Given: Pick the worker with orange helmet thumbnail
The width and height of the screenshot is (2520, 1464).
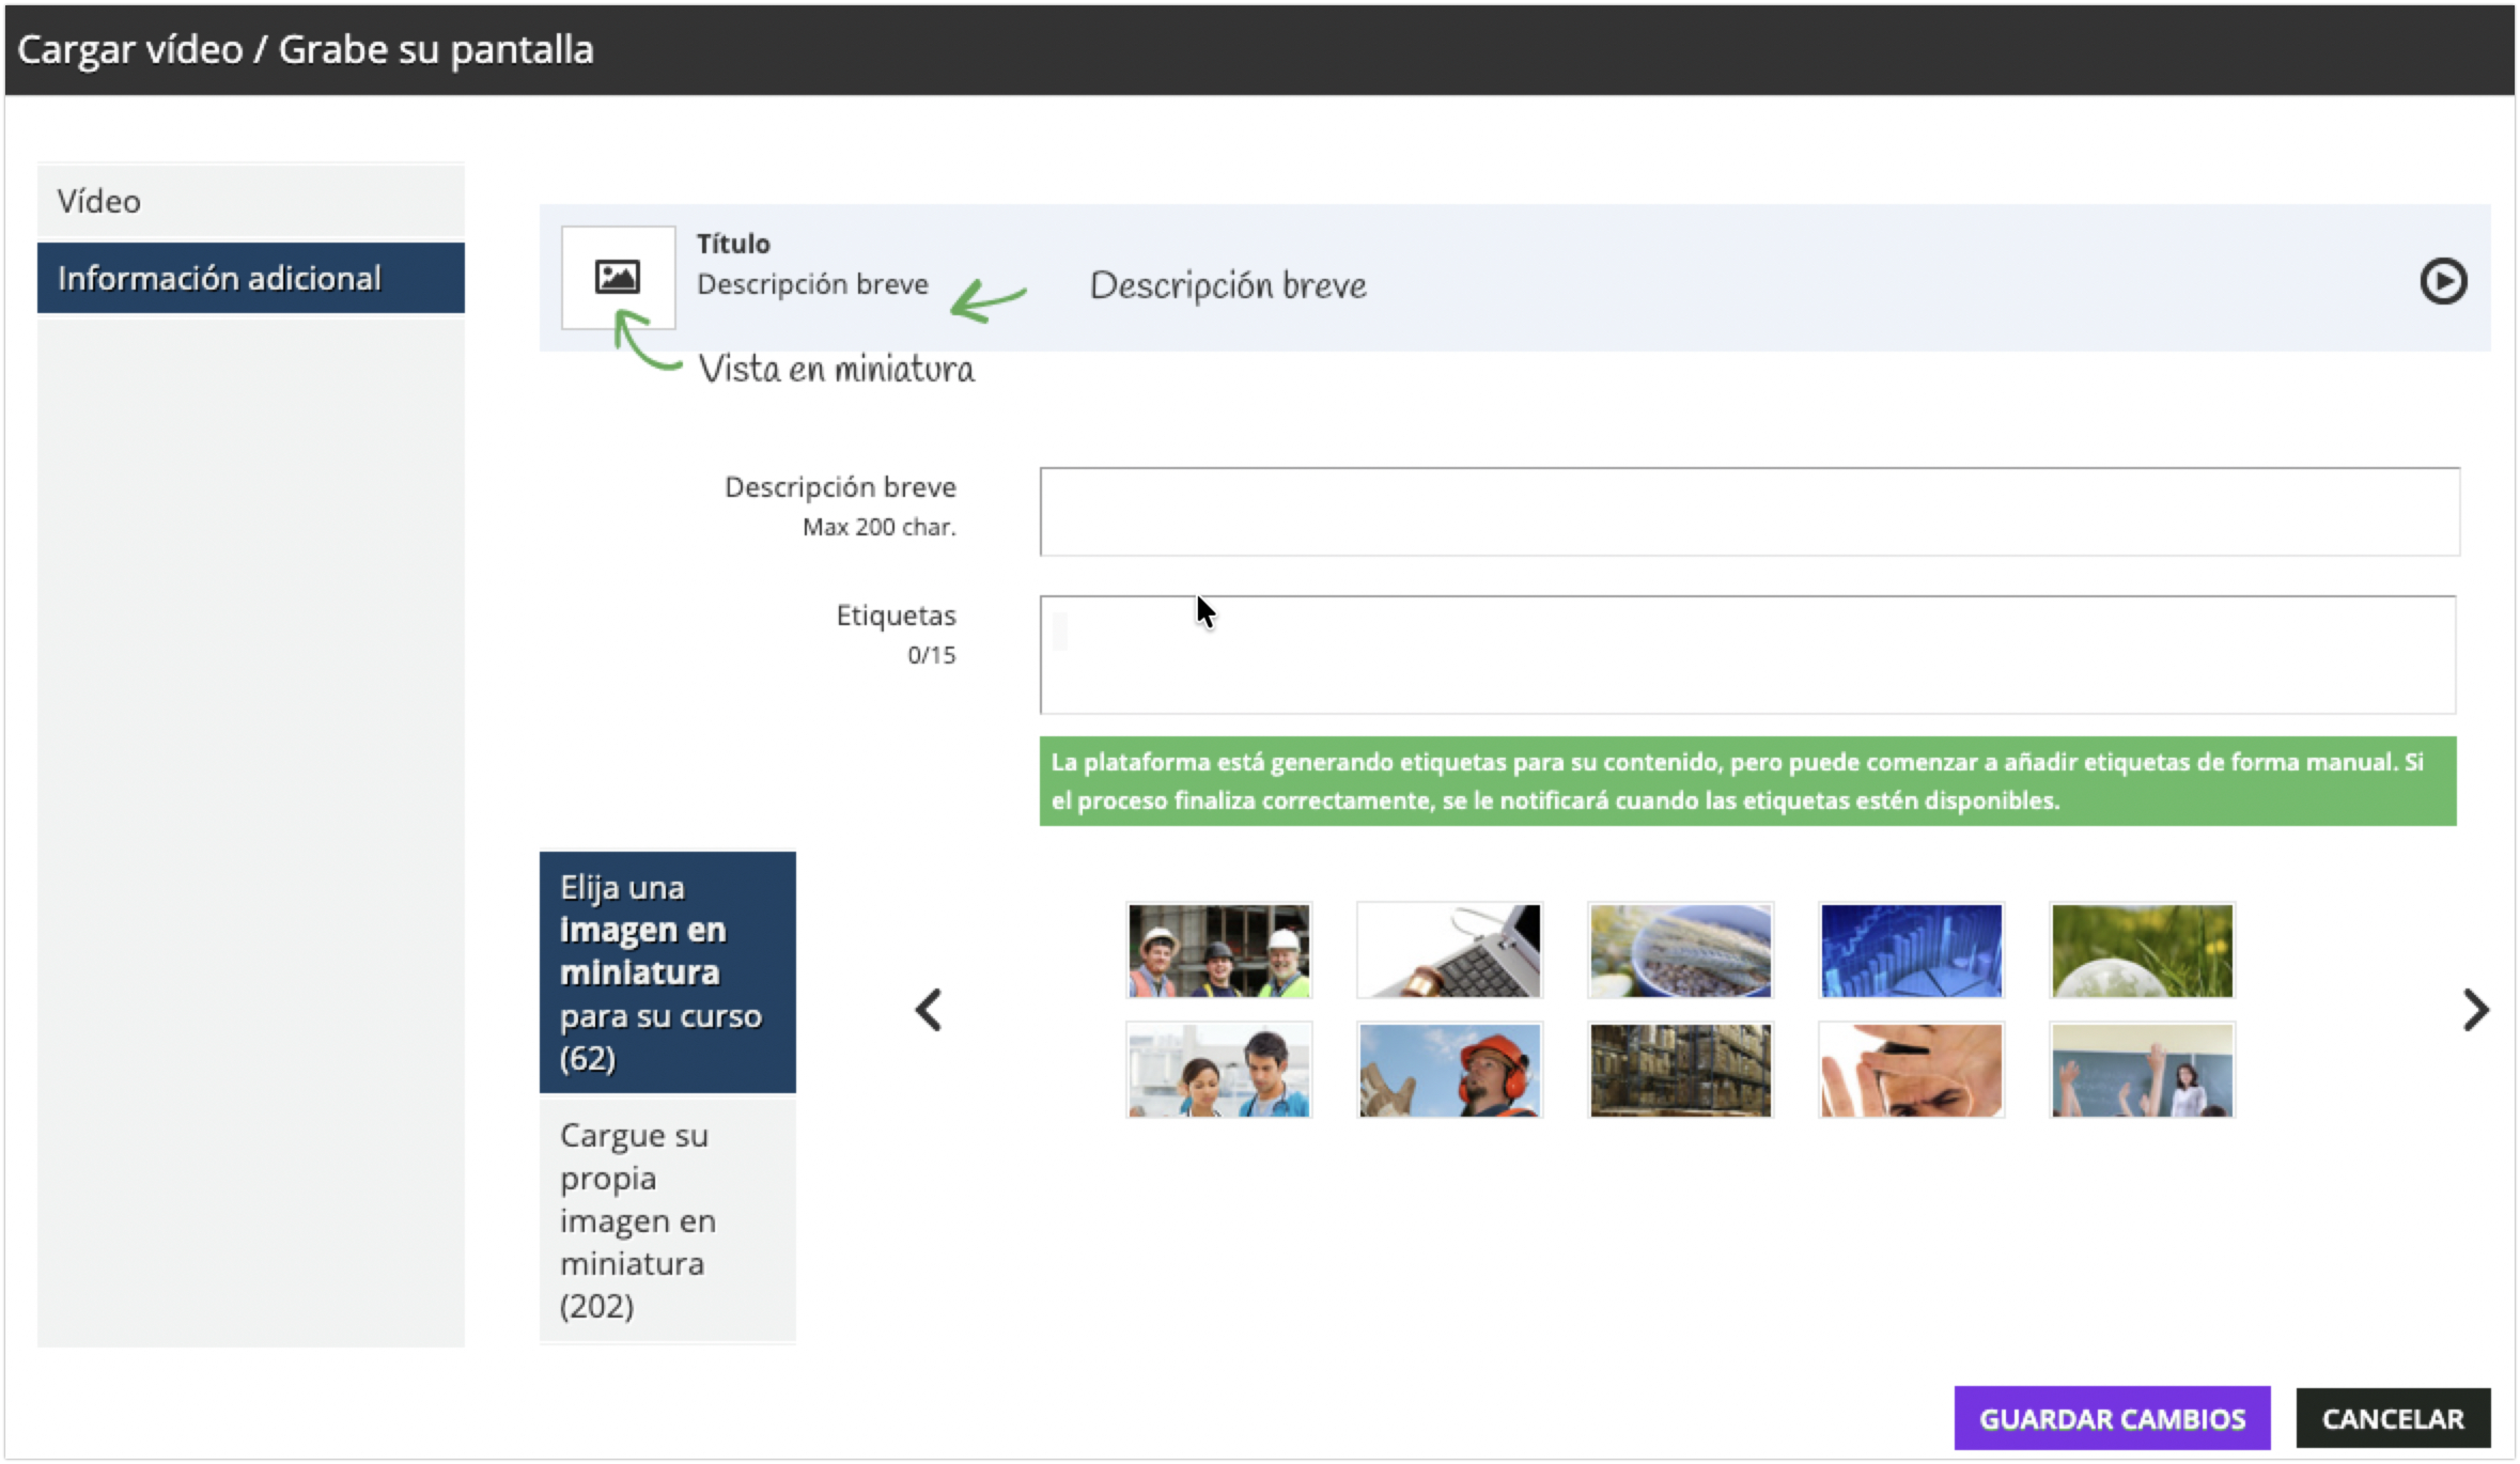Looking at the screenshot, I should click(x=1449, y=1070).
